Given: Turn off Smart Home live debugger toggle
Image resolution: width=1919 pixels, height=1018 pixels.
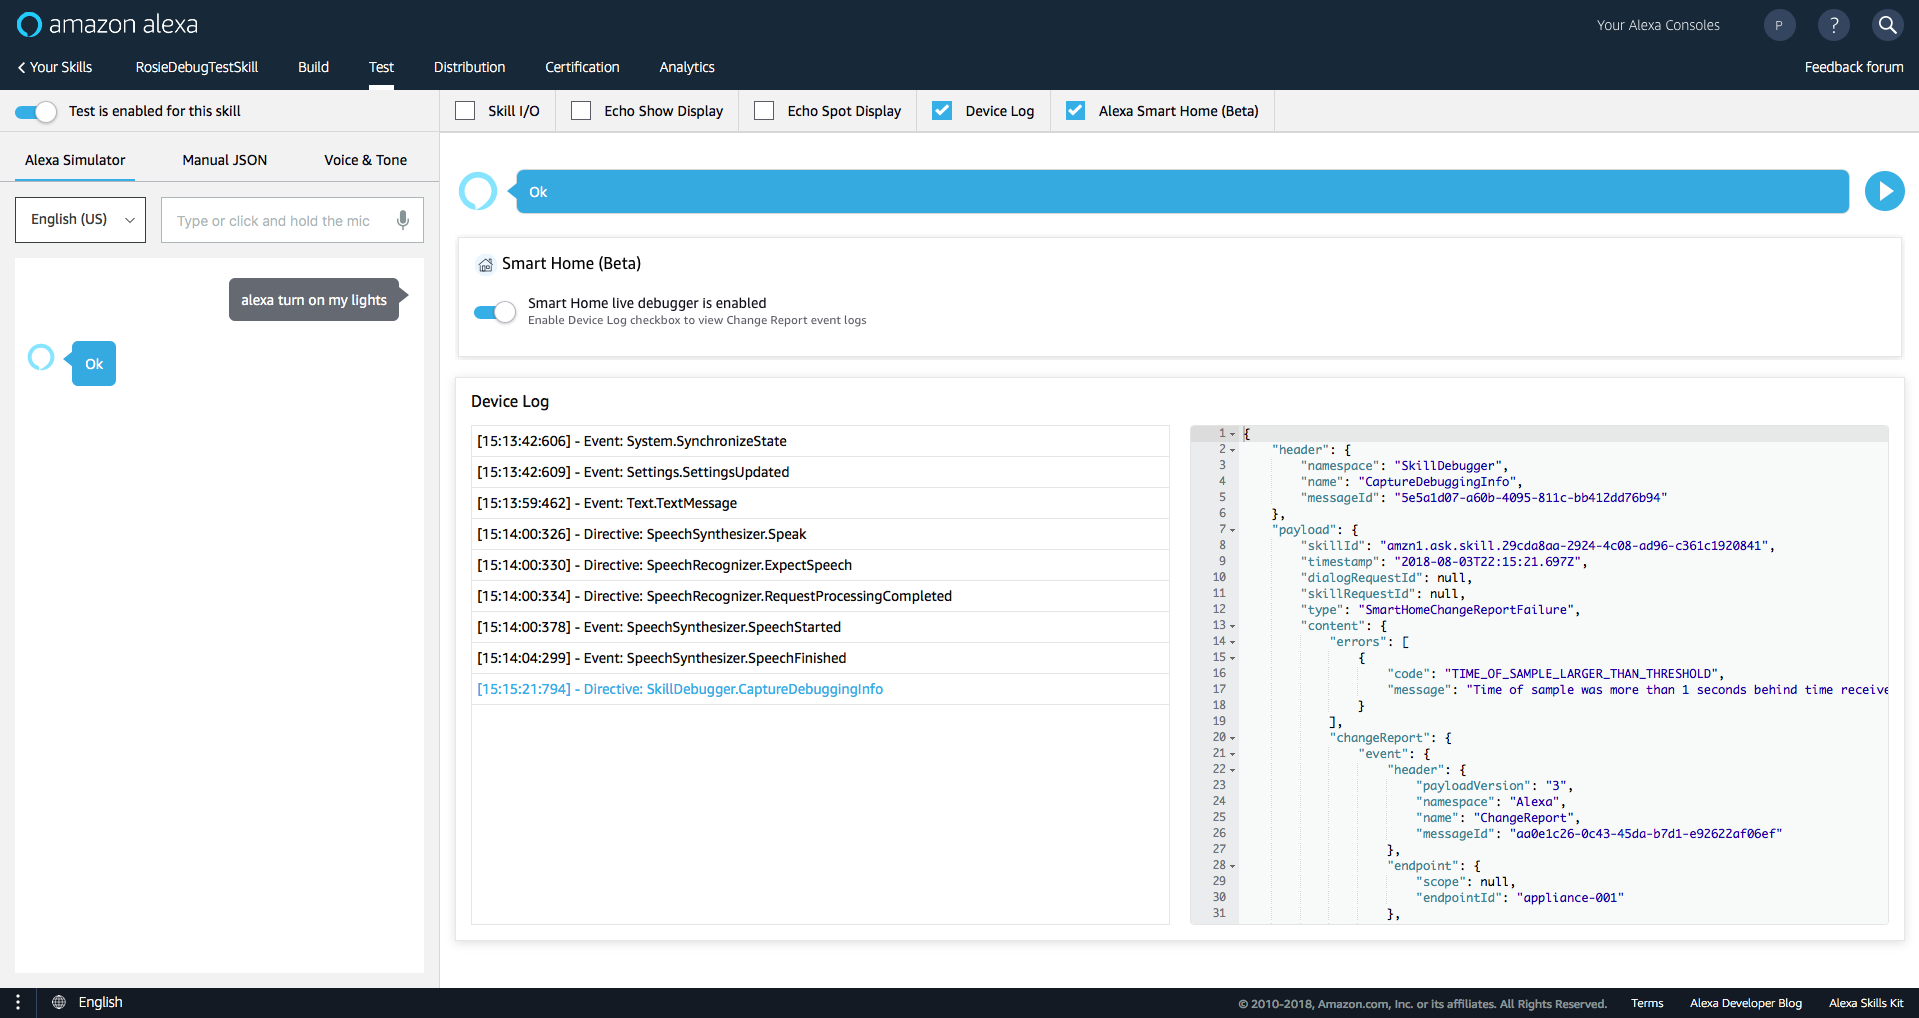Looking at the screenshot, I should coord(495,312).
